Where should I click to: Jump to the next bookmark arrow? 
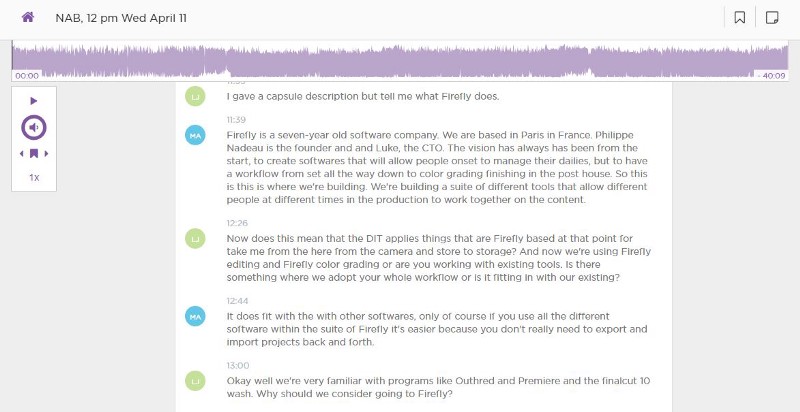46,153
